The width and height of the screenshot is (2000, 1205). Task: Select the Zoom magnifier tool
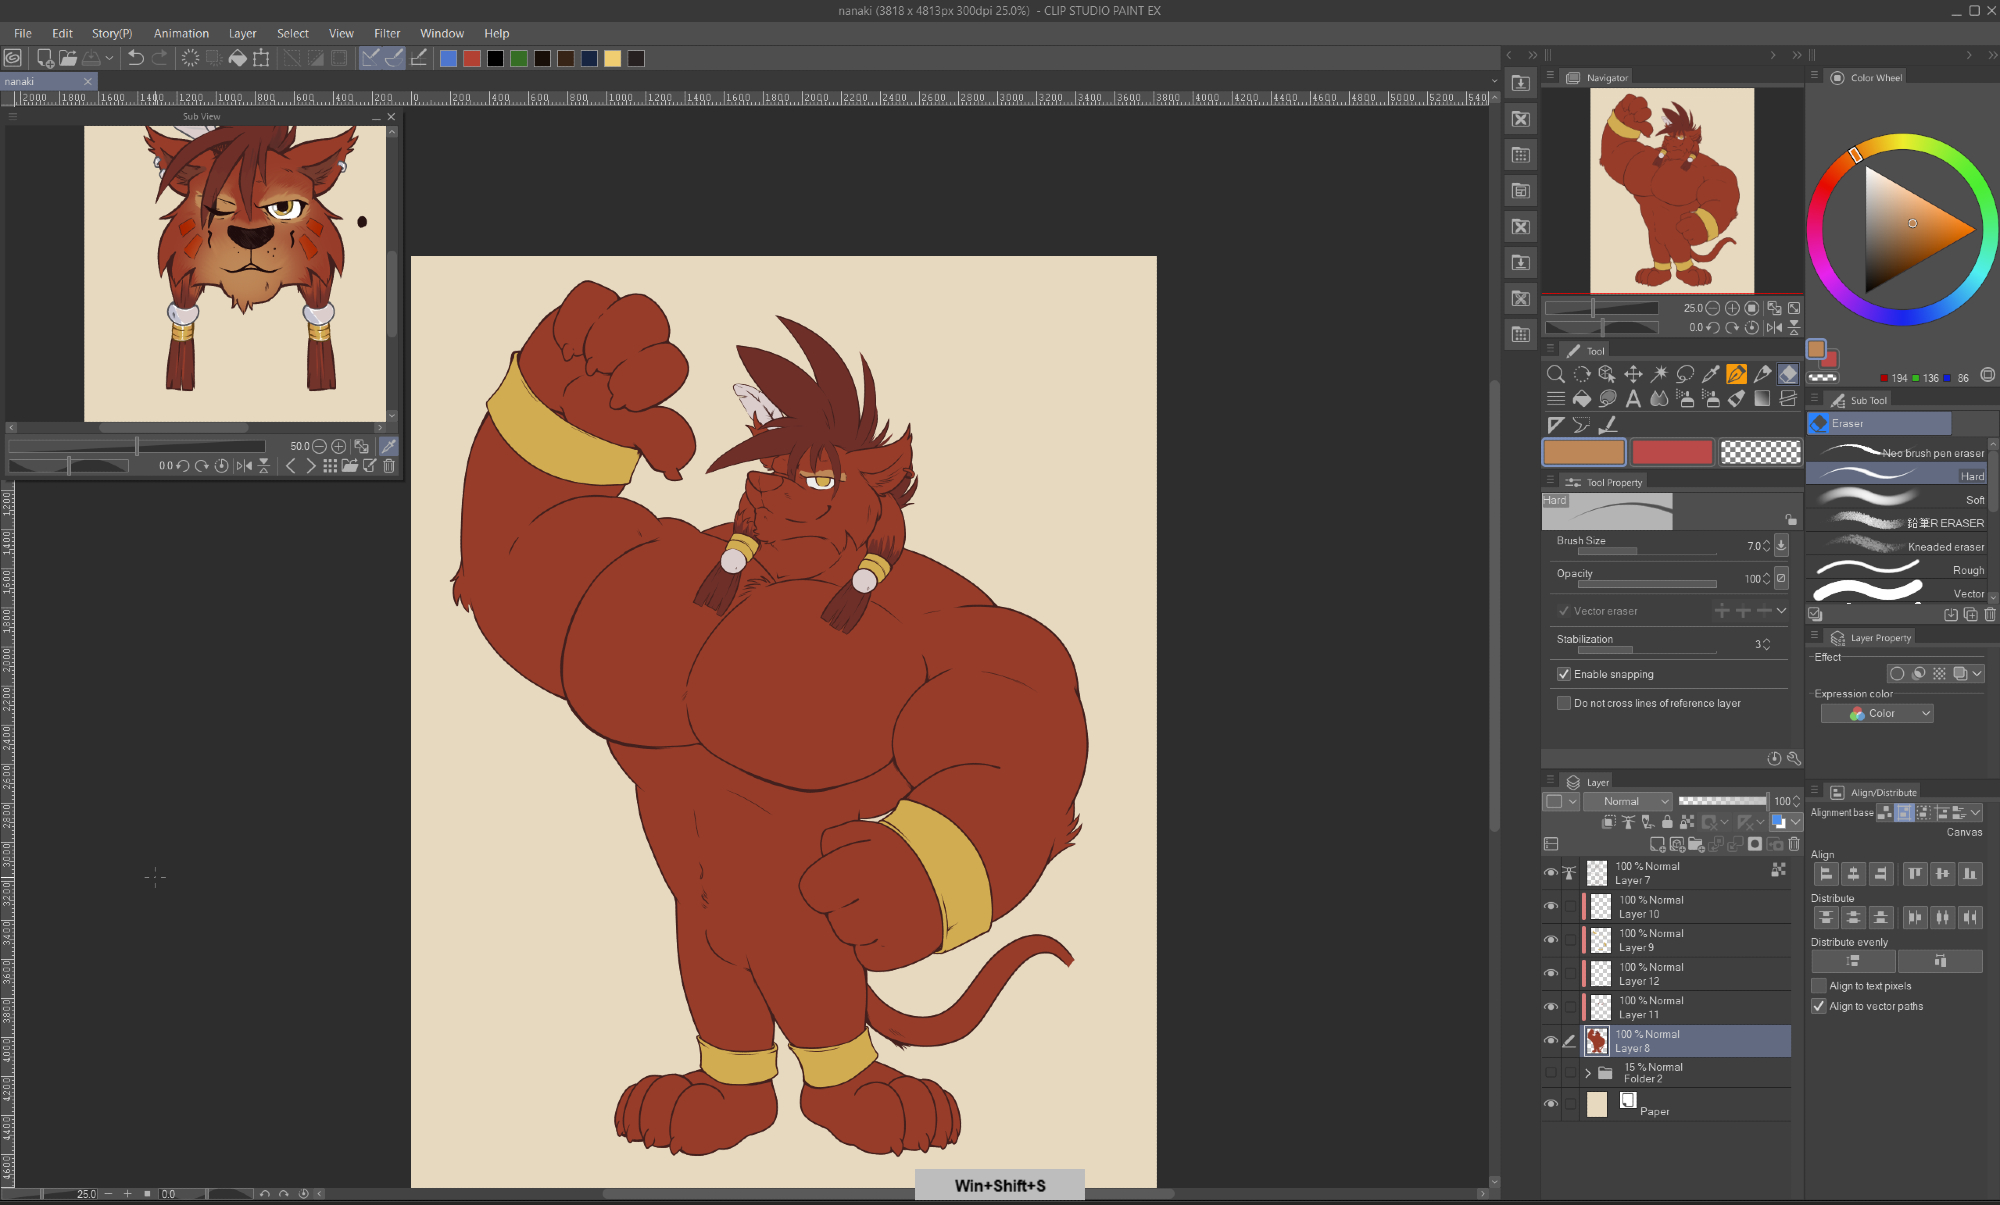click(1555, 374)
